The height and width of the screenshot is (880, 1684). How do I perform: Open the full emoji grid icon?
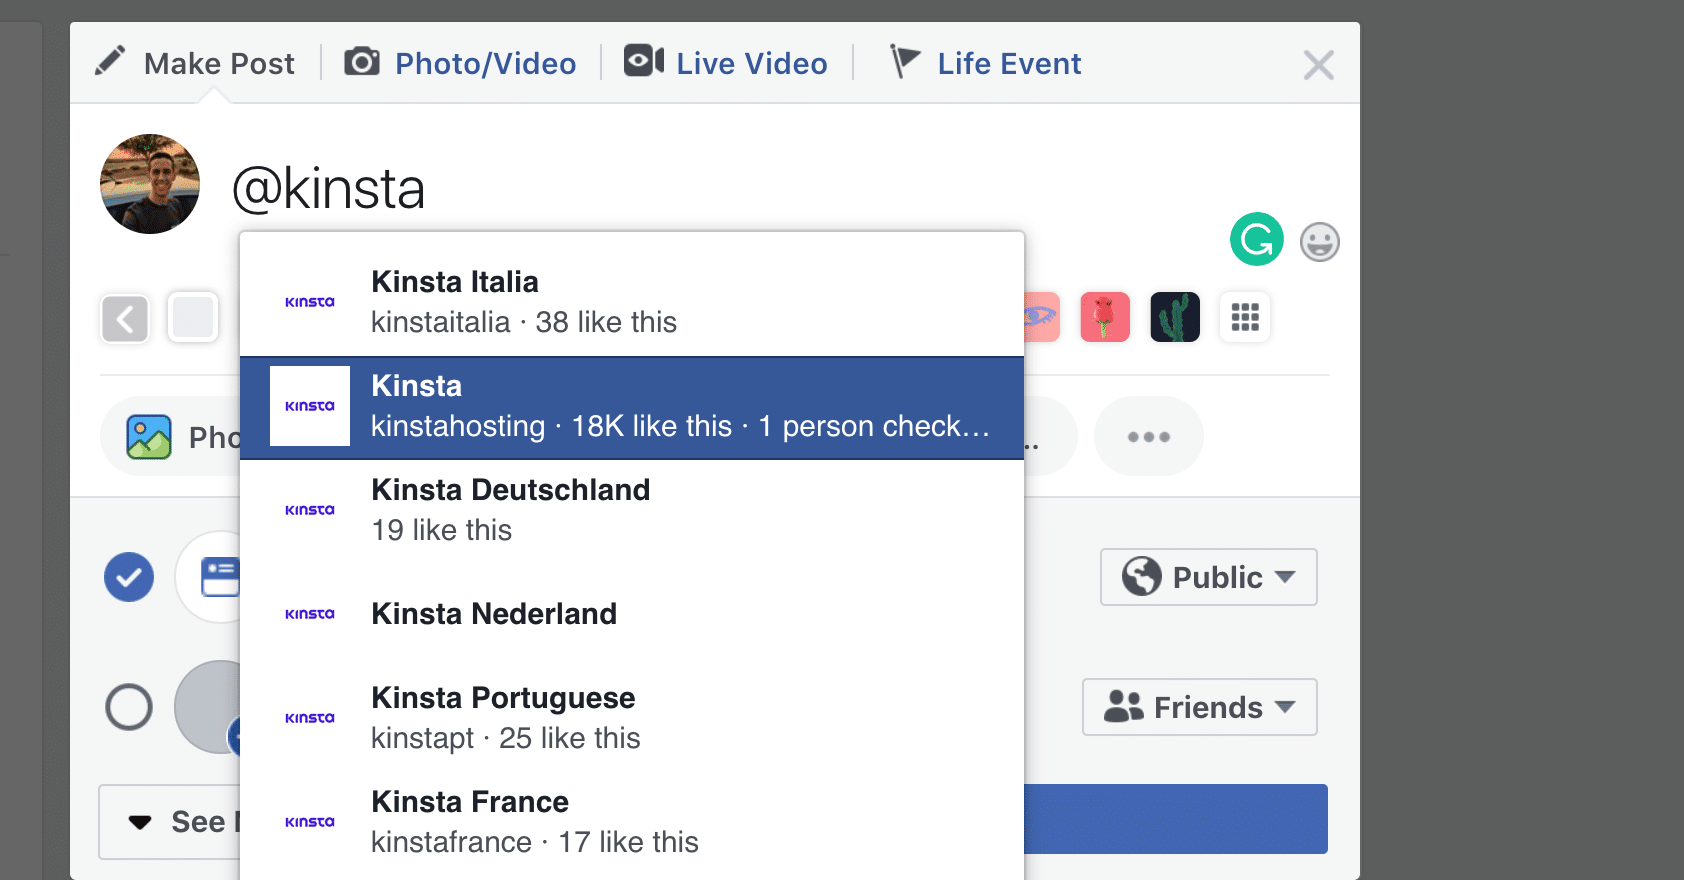(x=1244, y=317)
